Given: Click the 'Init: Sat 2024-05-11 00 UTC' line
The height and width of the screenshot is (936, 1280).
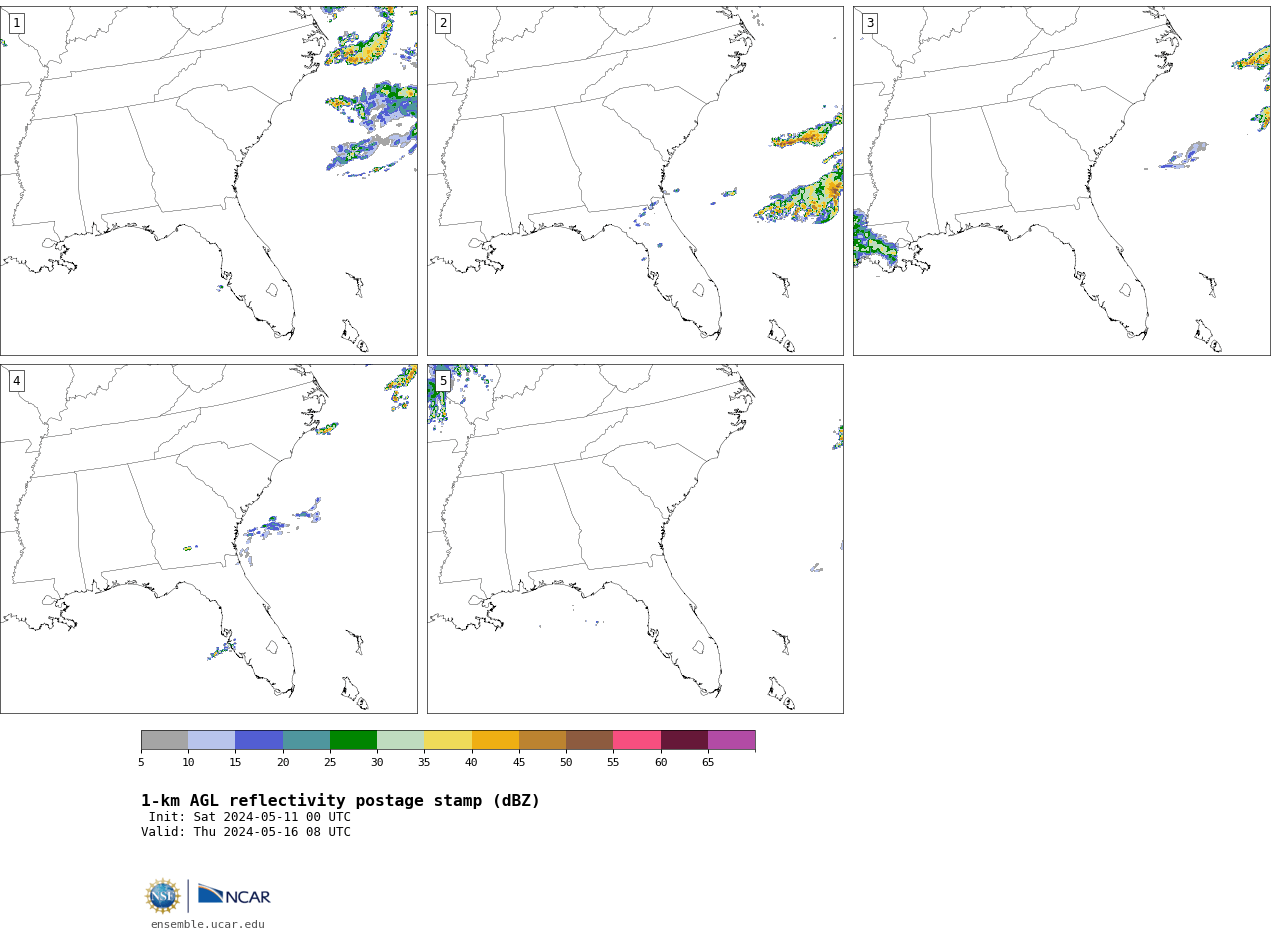Looking at the screenshot, I should tap(250, 817).
